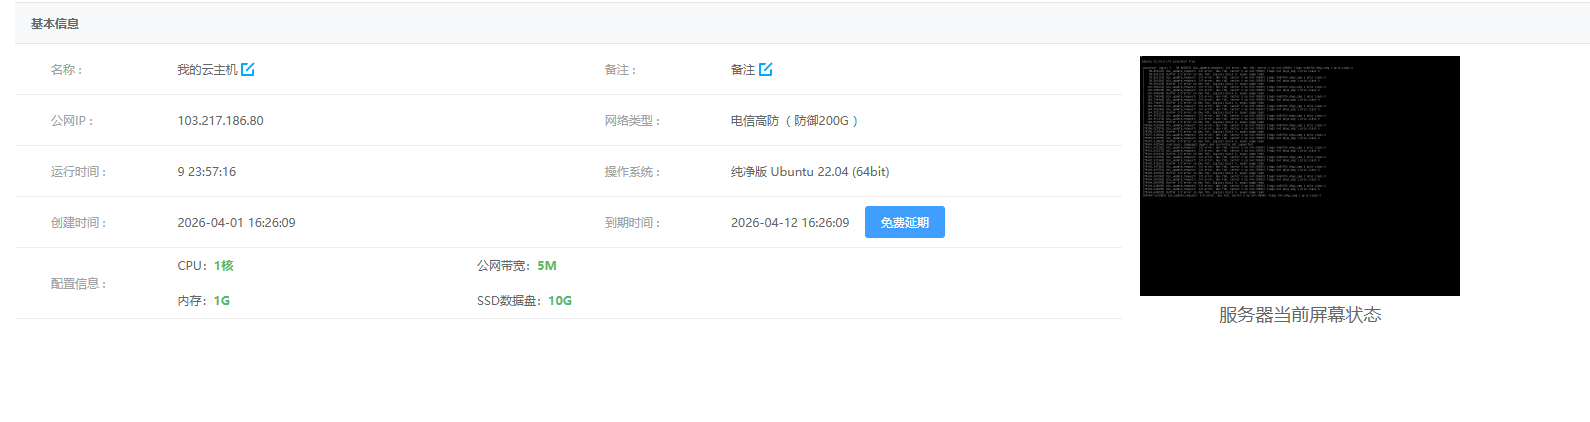The width and height of the screenshot is (1590, 422).
Task: Click the 创建时间 label
Action: pyautogui.click(x=78, y=222)
